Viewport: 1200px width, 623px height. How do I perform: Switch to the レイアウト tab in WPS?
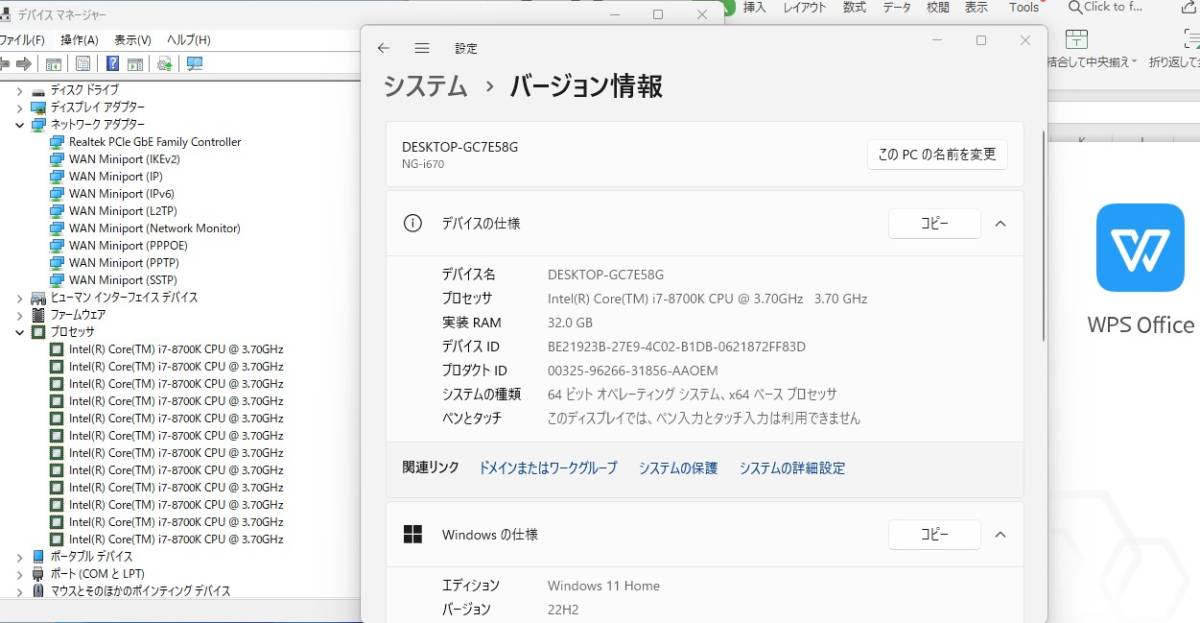point(805,7)
